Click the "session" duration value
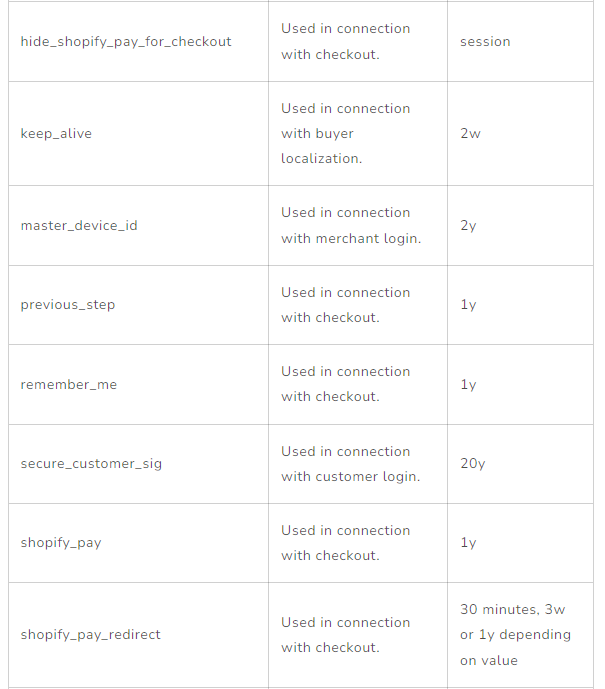The height and width of the screenshot is (689, 605). click(x=485, y=42)
